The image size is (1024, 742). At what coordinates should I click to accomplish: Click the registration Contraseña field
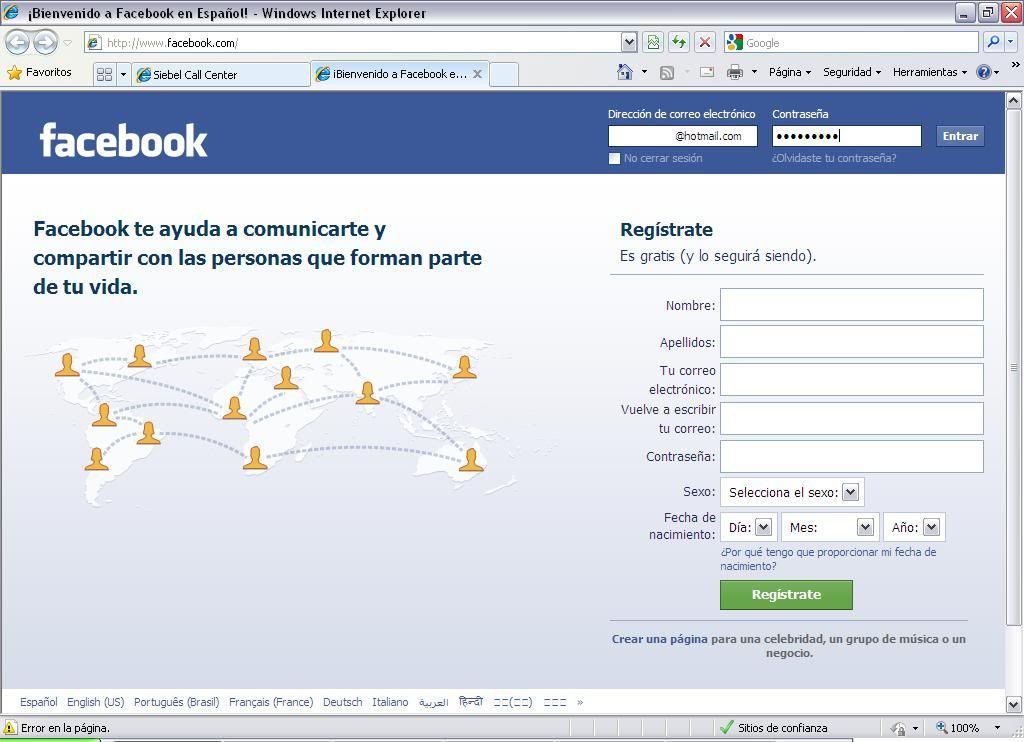[852, 456]
